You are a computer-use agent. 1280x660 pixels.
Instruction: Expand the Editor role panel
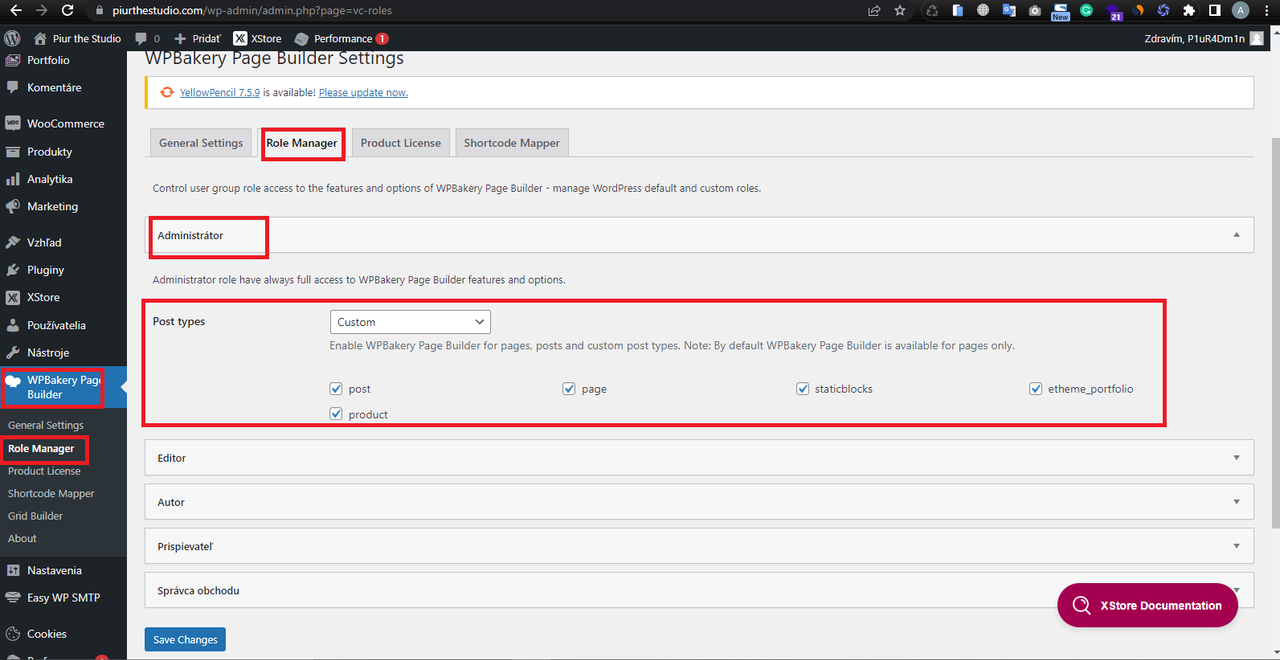[699, 458]
